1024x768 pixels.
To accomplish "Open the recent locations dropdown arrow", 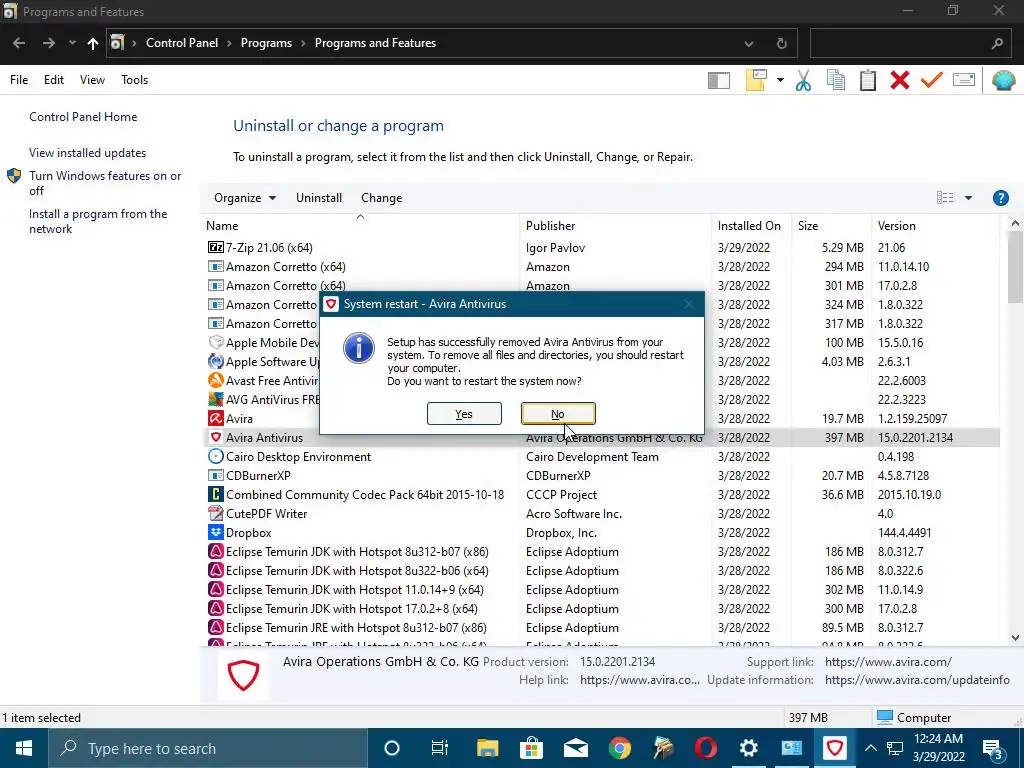I will (72, 44).
